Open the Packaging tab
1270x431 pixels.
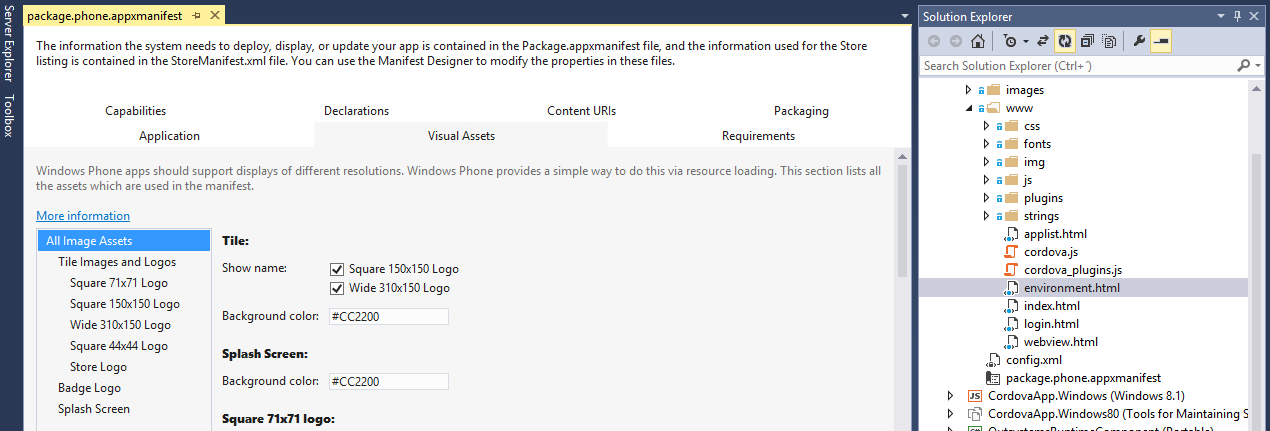801,111
